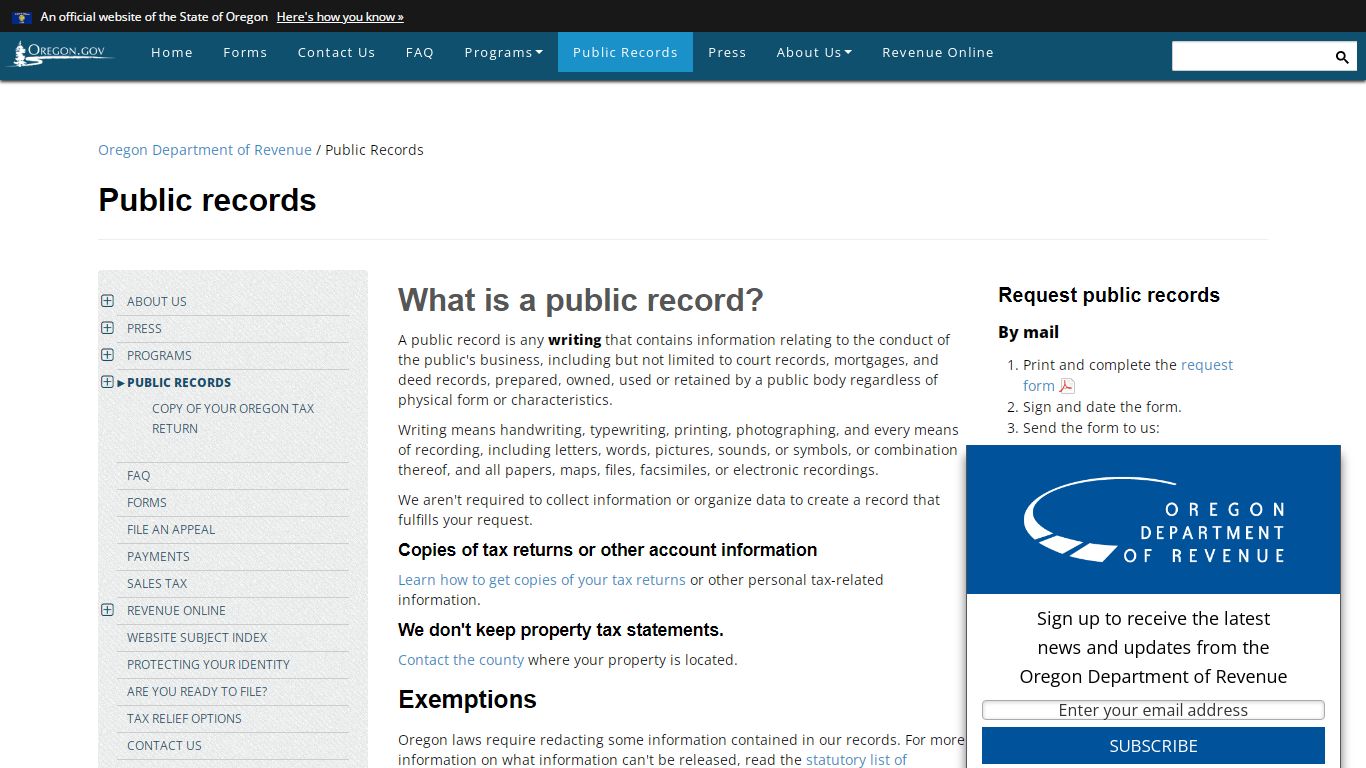1366x768 pixels.
Task: Go to the Home menu item
Action: (172, 52)
